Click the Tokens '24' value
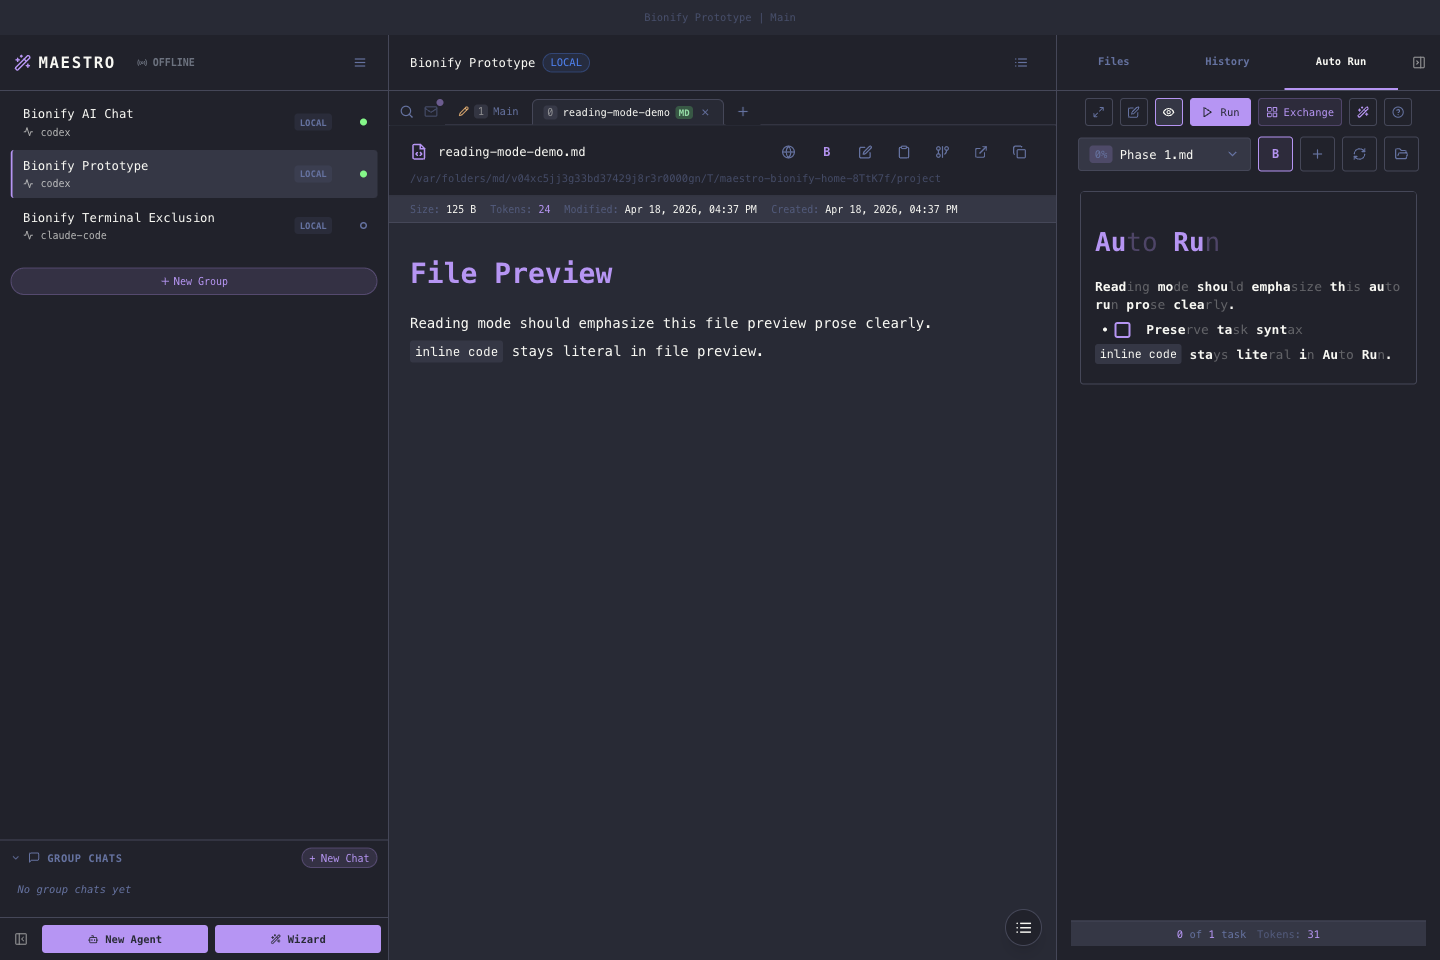This screenshot has height=960, width=1440. coord(544,209)
